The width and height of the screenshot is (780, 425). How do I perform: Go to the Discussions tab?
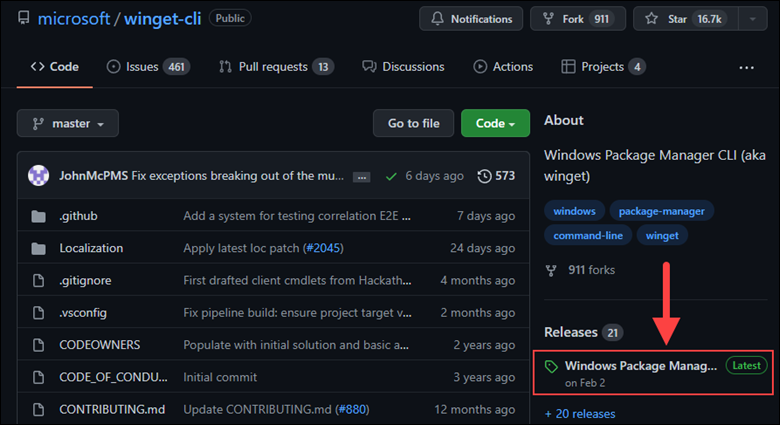[x=403, y=67]
